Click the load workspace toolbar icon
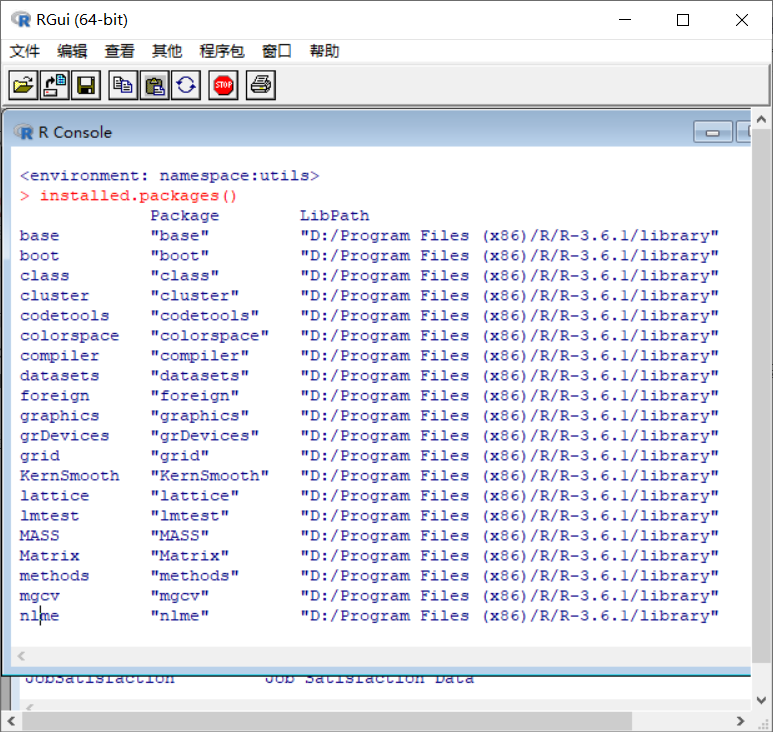Screen dimensions: 773x732 [55, 85]
